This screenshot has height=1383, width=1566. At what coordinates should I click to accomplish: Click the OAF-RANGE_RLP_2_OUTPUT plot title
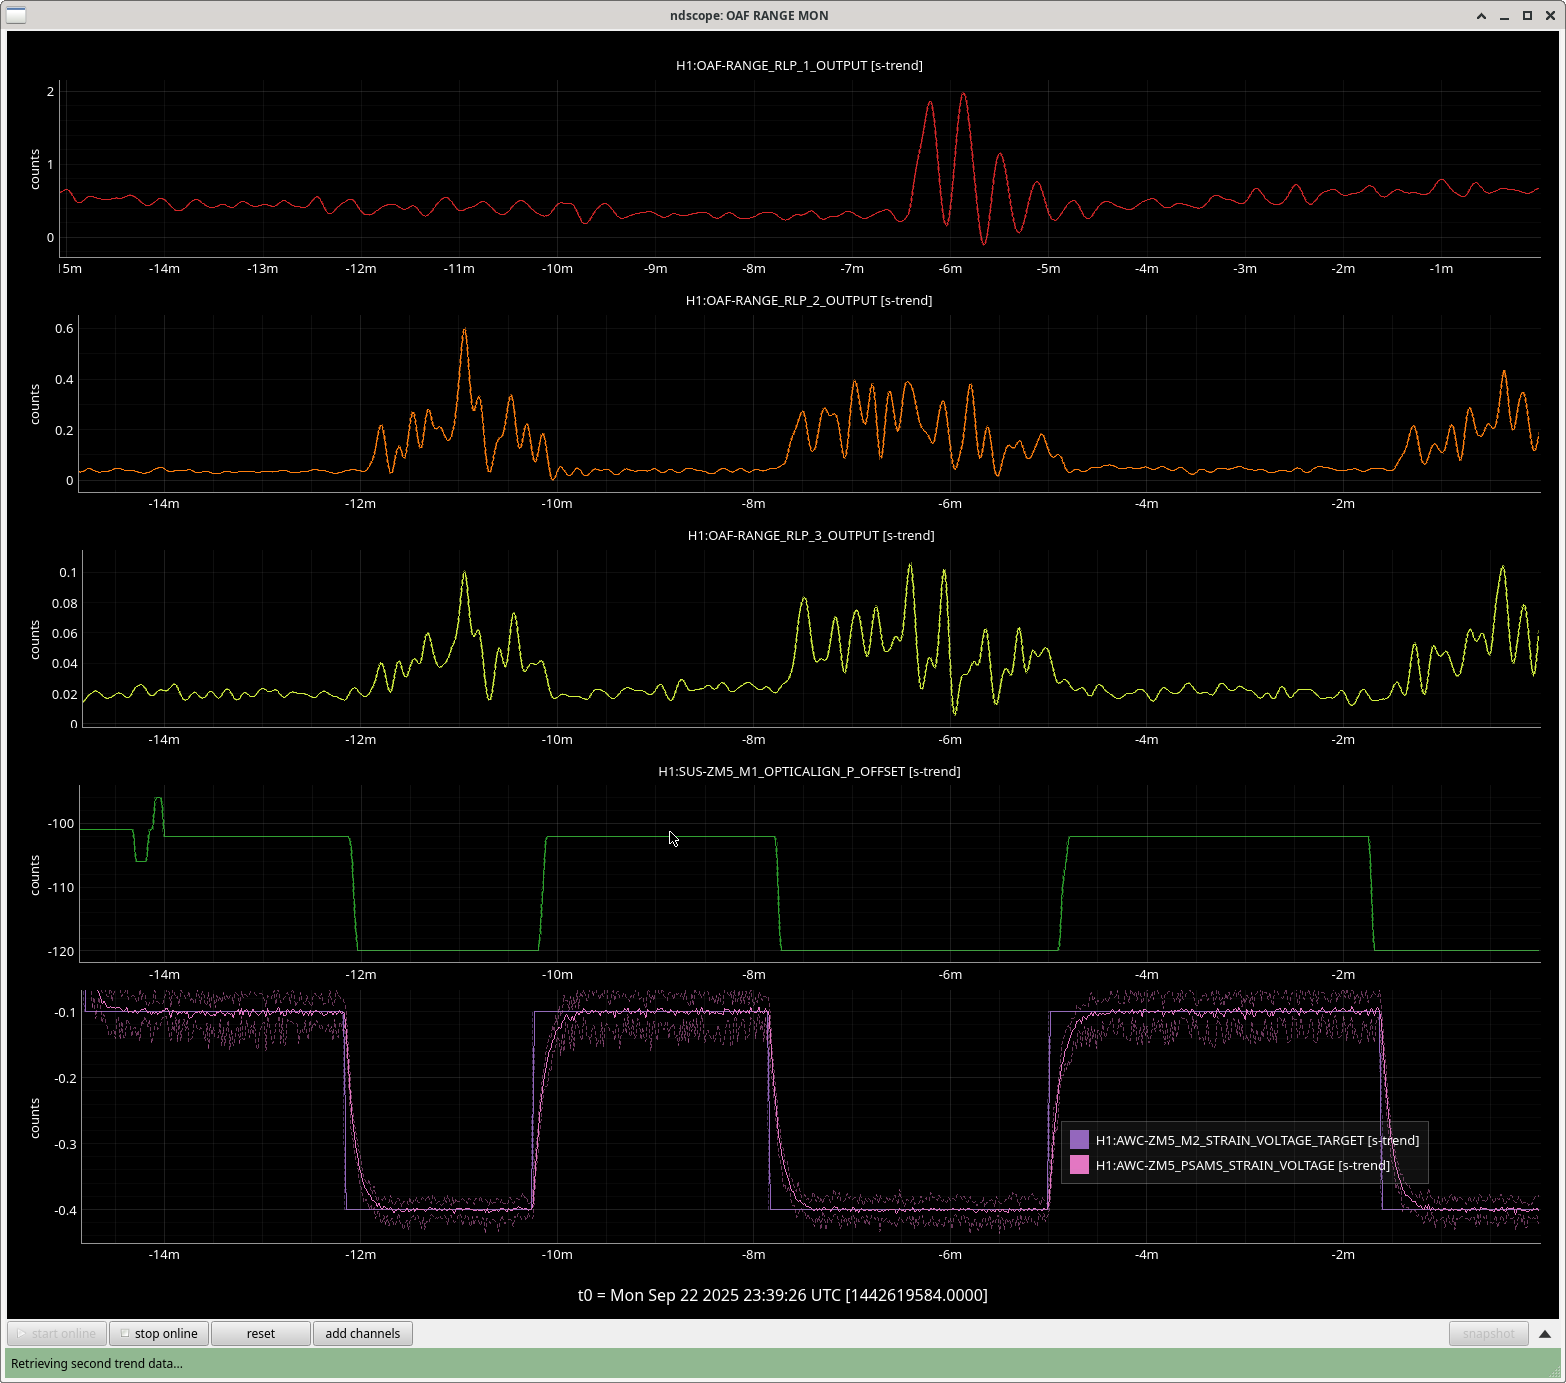pyautogui.click(x=808, y=300)
